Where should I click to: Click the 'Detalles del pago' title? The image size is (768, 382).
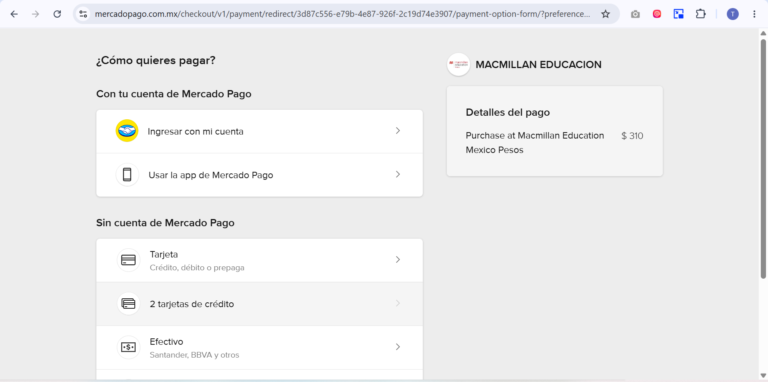click(507, 113)
